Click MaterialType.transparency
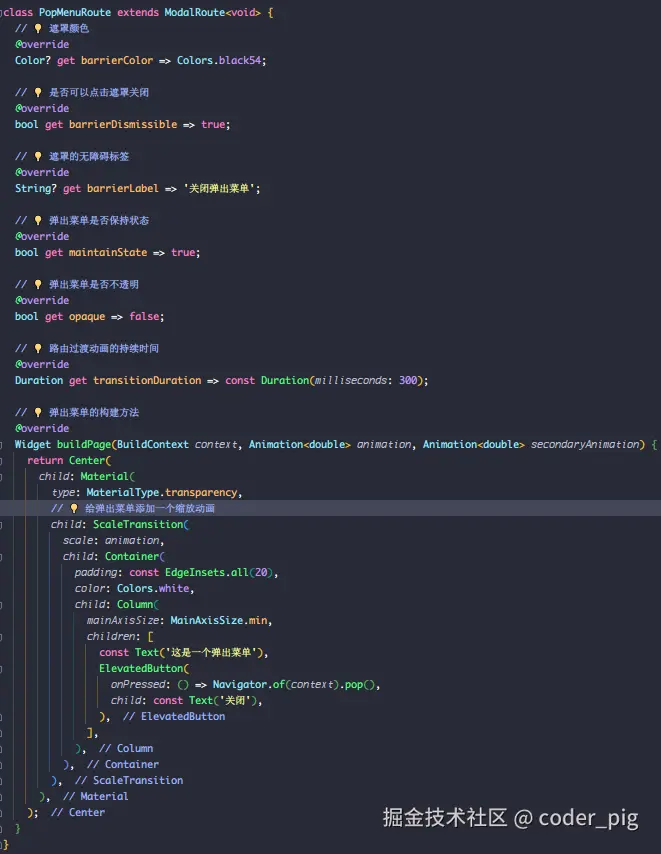Screen dimensions: 661x854 click(x=162, y=493)
